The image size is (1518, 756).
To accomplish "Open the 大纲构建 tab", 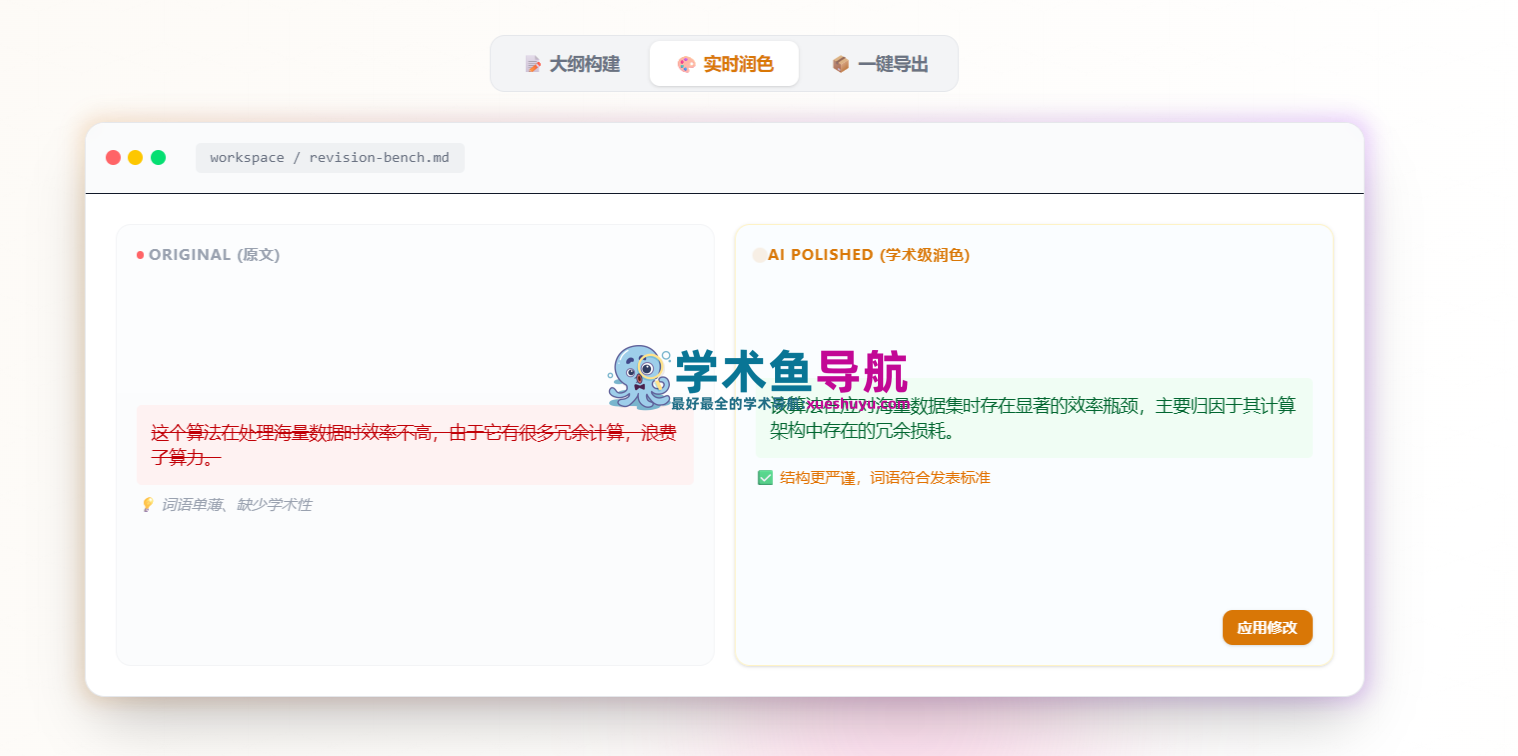I will click(x=572, y=64).
